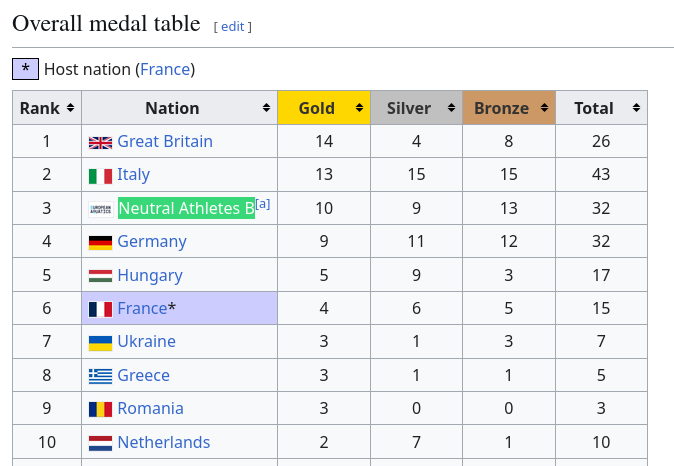
Task: Click the footnote [a] superscript link
Action: (263, 204)
